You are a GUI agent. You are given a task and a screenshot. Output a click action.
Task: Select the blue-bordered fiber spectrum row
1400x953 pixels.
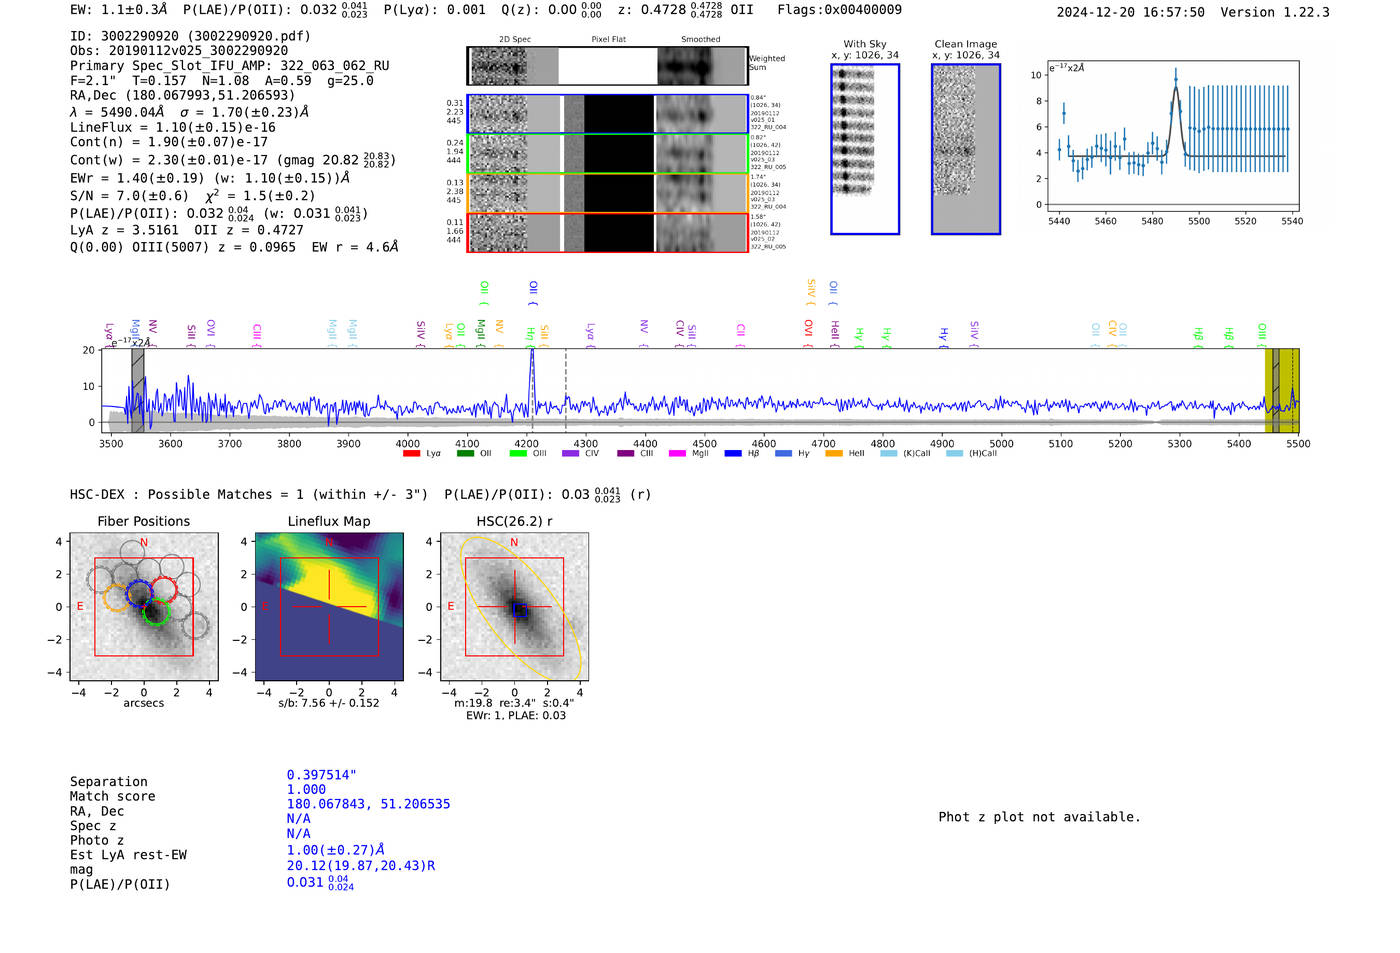607,114
